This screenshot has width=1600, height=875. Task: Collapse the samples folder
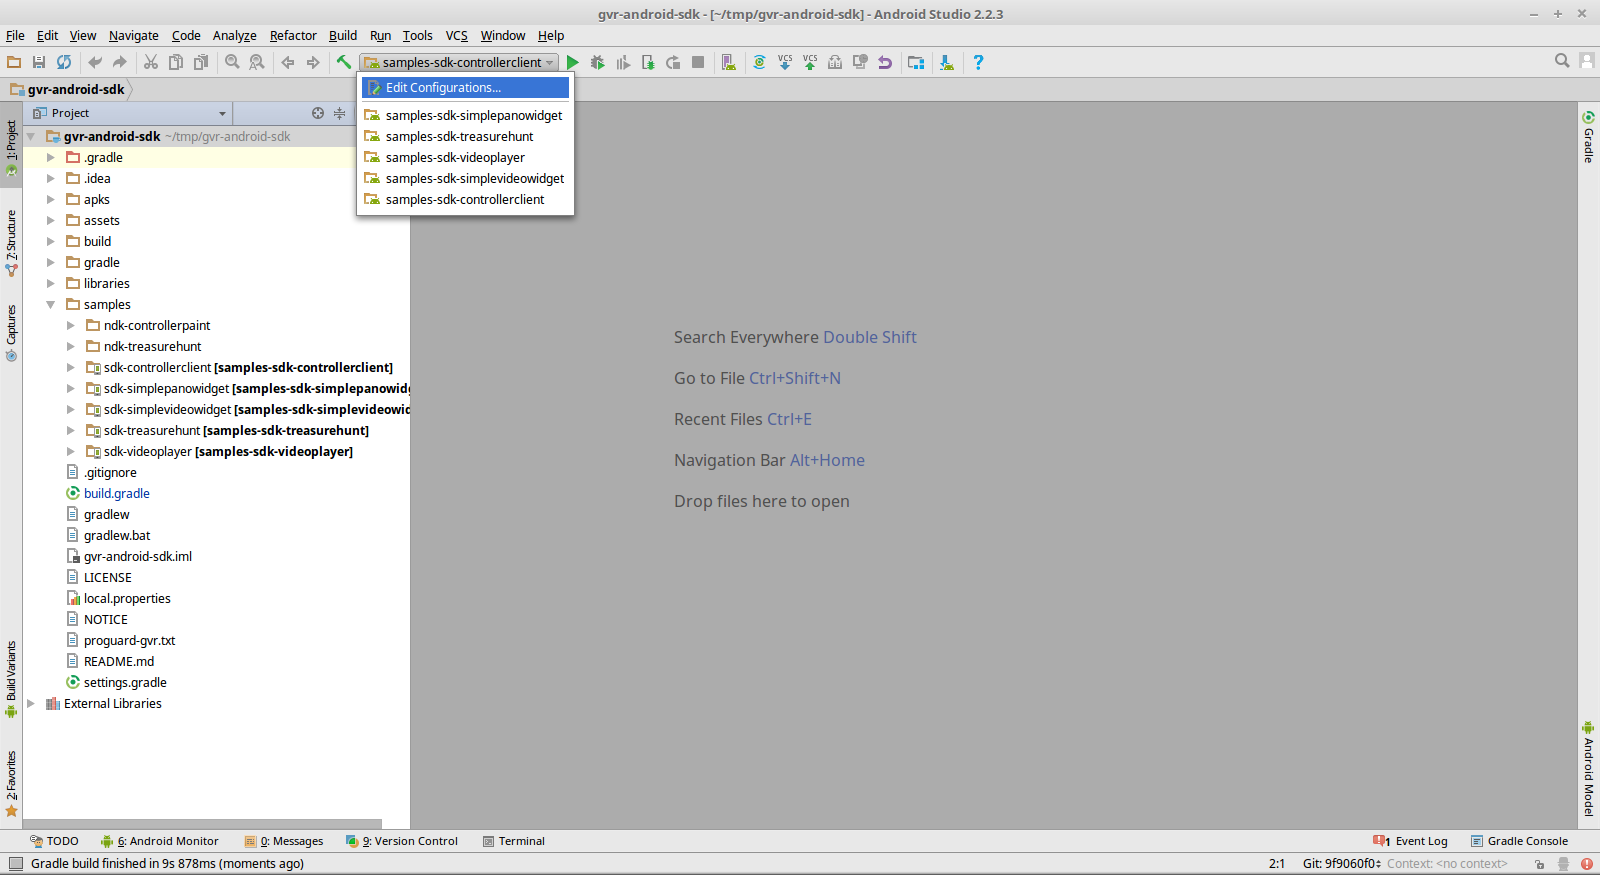[51, 305]
